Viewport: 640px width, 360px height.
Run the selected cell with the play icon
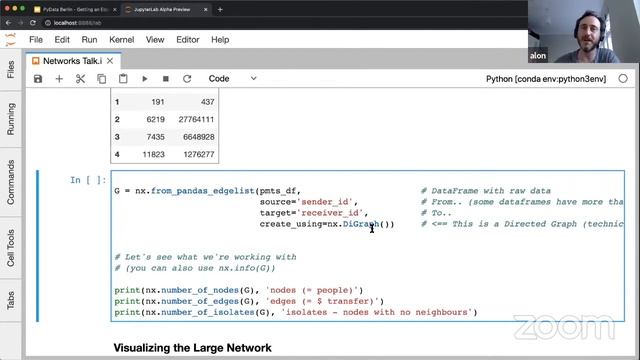(x=144, y=79)
